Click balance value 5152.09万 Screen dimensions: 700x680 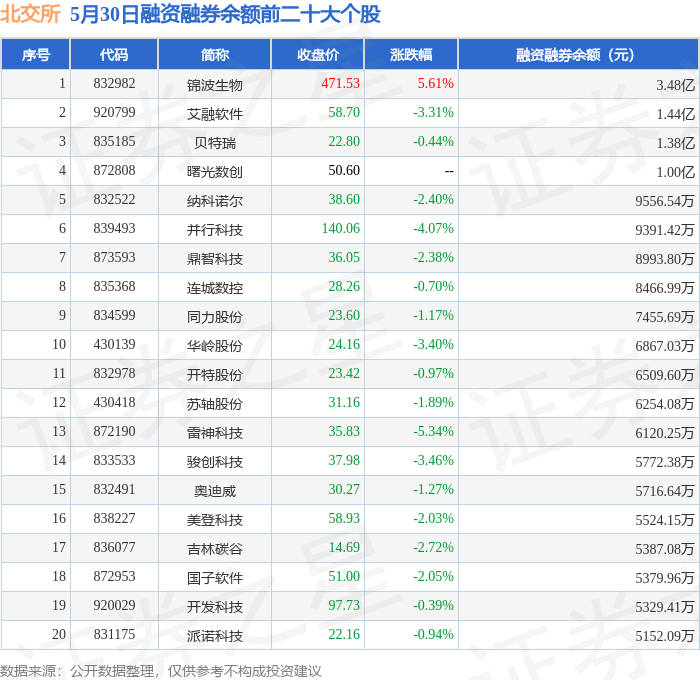pyautogui.click(x=665, y=636)
